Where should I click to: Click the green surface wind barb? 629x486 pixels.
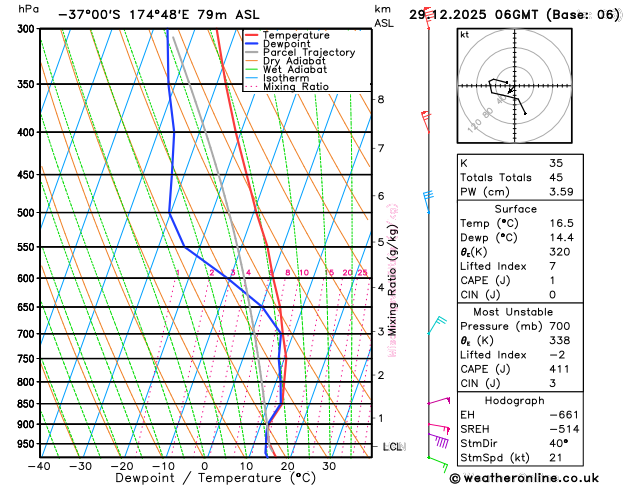click(x=437, y=464)
